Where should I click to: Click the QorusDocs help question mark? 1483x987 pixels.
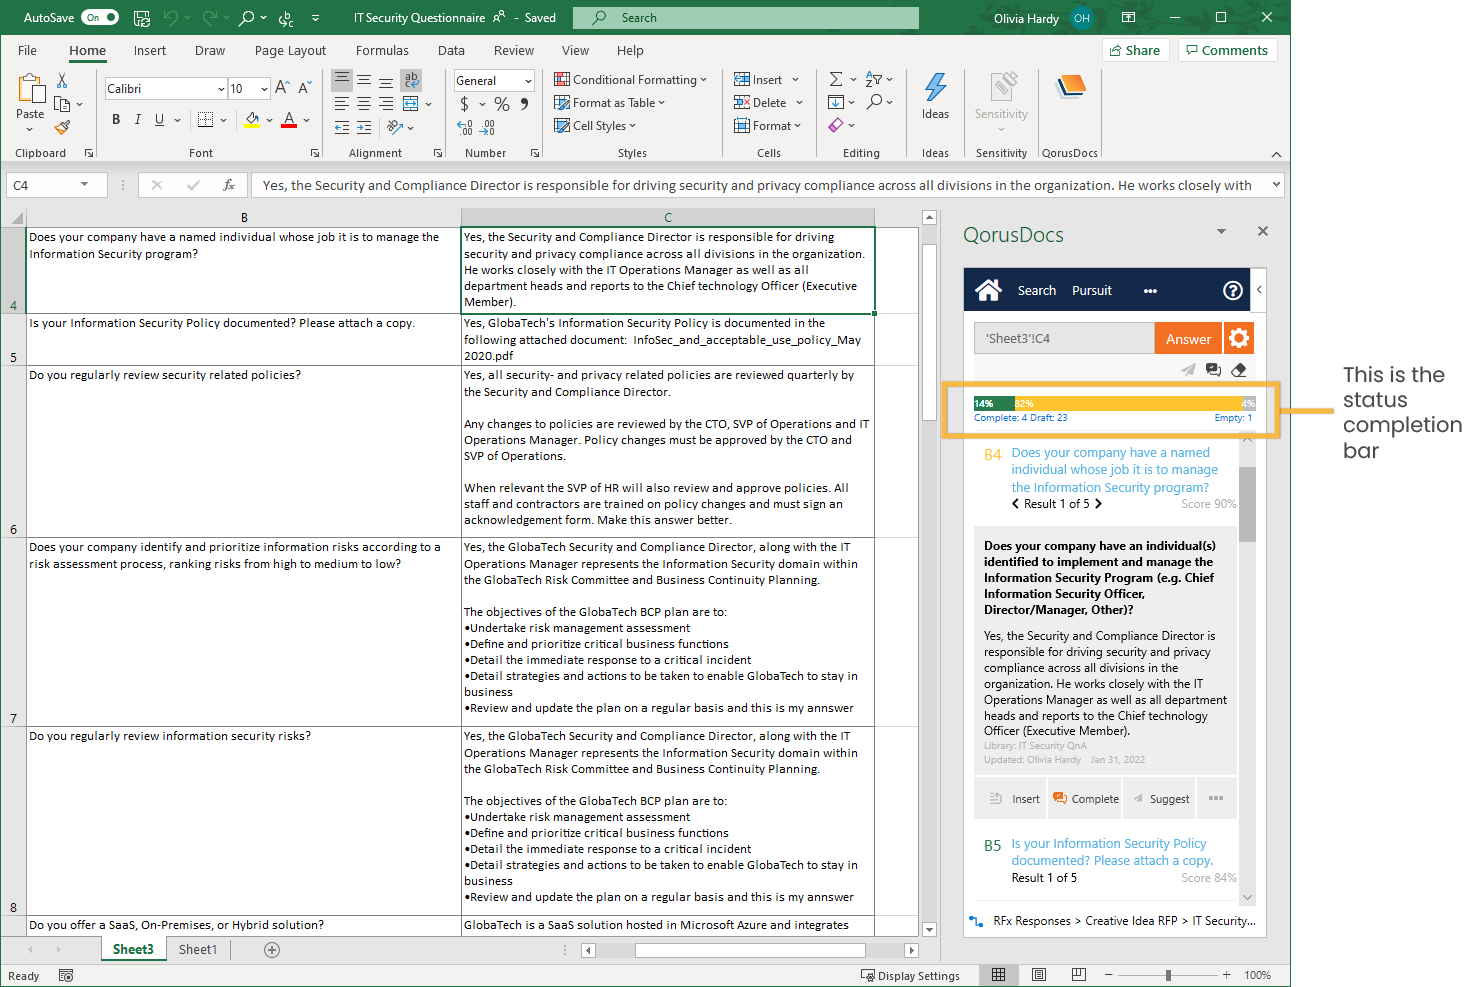point(1232,290)
